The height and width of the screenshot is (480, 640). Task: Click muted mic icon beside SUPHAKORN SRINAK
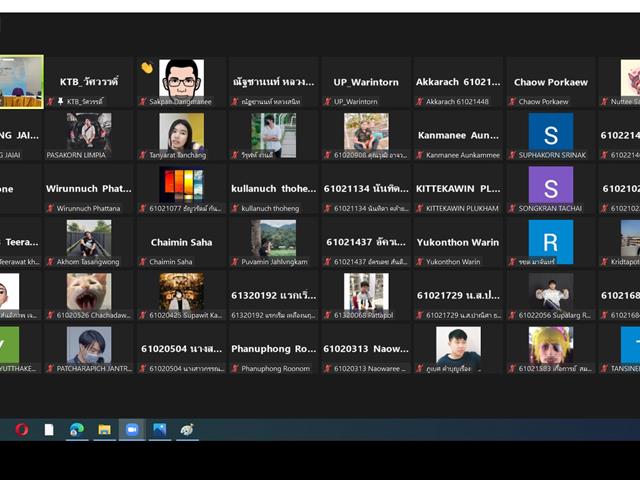point(513,155)
